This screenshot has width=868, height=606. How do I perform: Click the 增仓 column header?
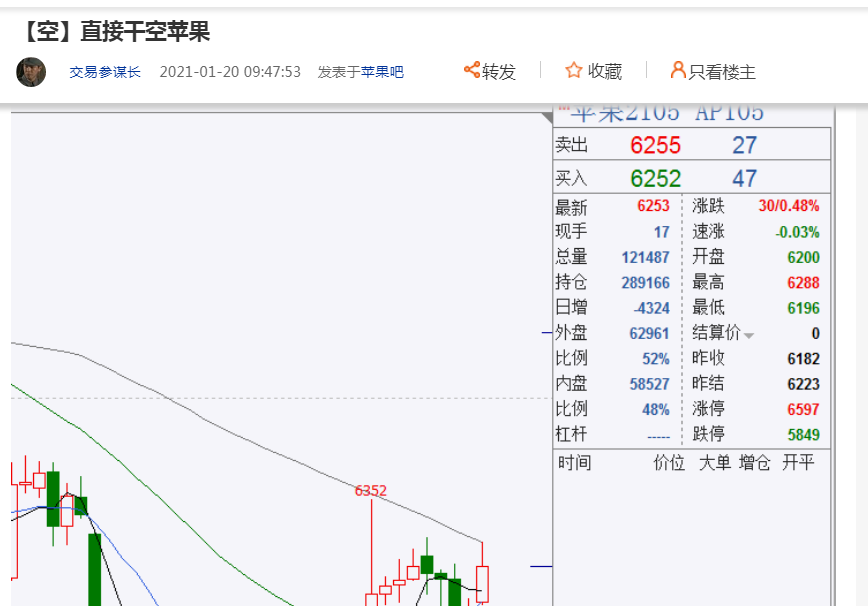755,462
